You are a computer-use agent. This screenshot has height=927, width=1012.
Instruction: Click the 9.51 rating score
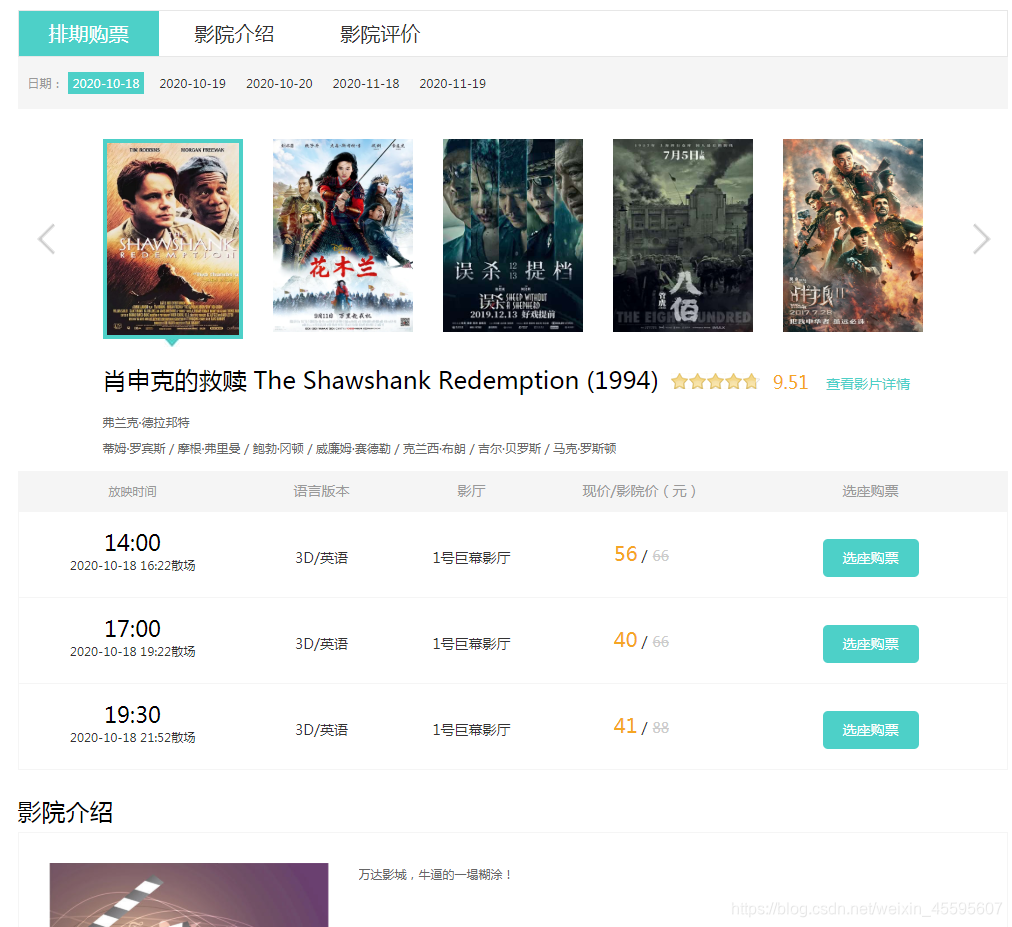[790, 382]
